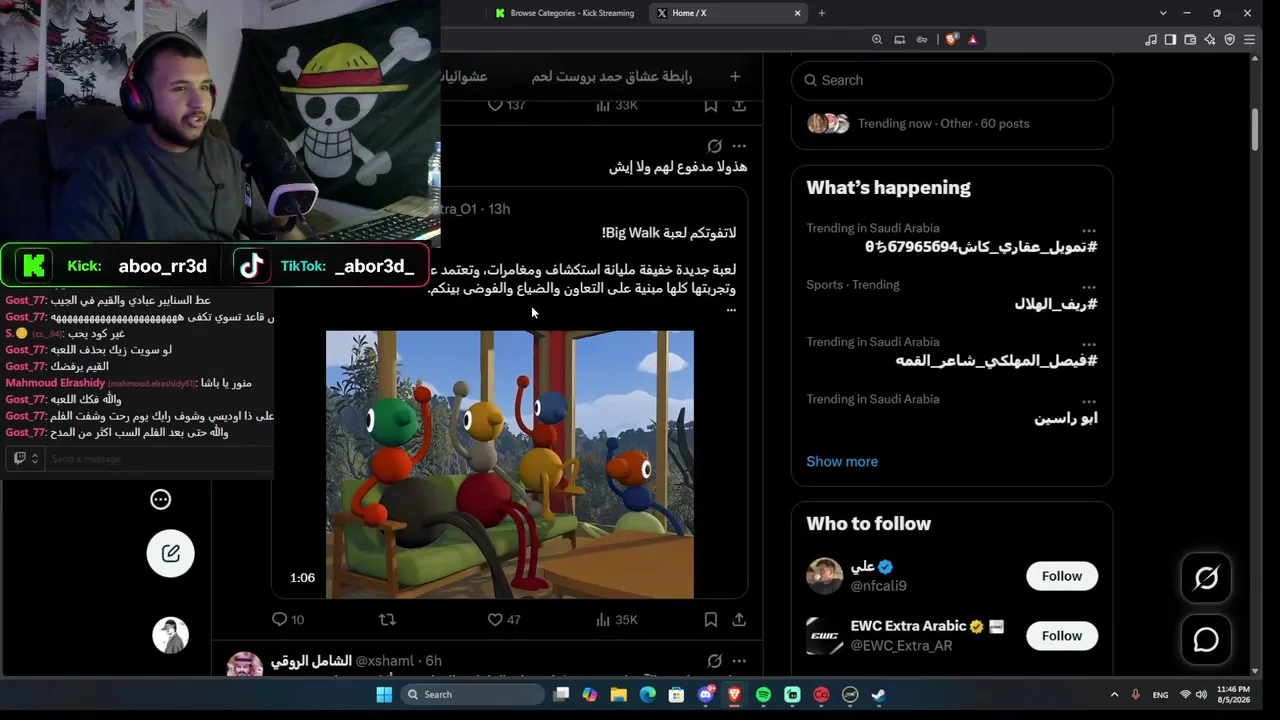1280x720 pixels.
Task: Open the تمويل_عقاري_كاش trending hashtag
Action: click(981, 247)
